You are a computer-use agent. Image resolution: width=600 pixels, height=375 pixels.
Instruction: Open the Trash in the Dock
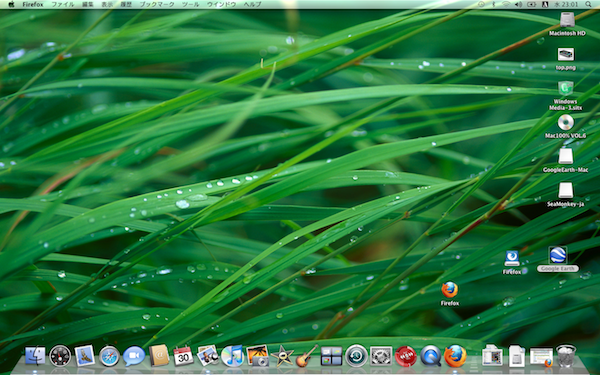click(x=566, y=355)
